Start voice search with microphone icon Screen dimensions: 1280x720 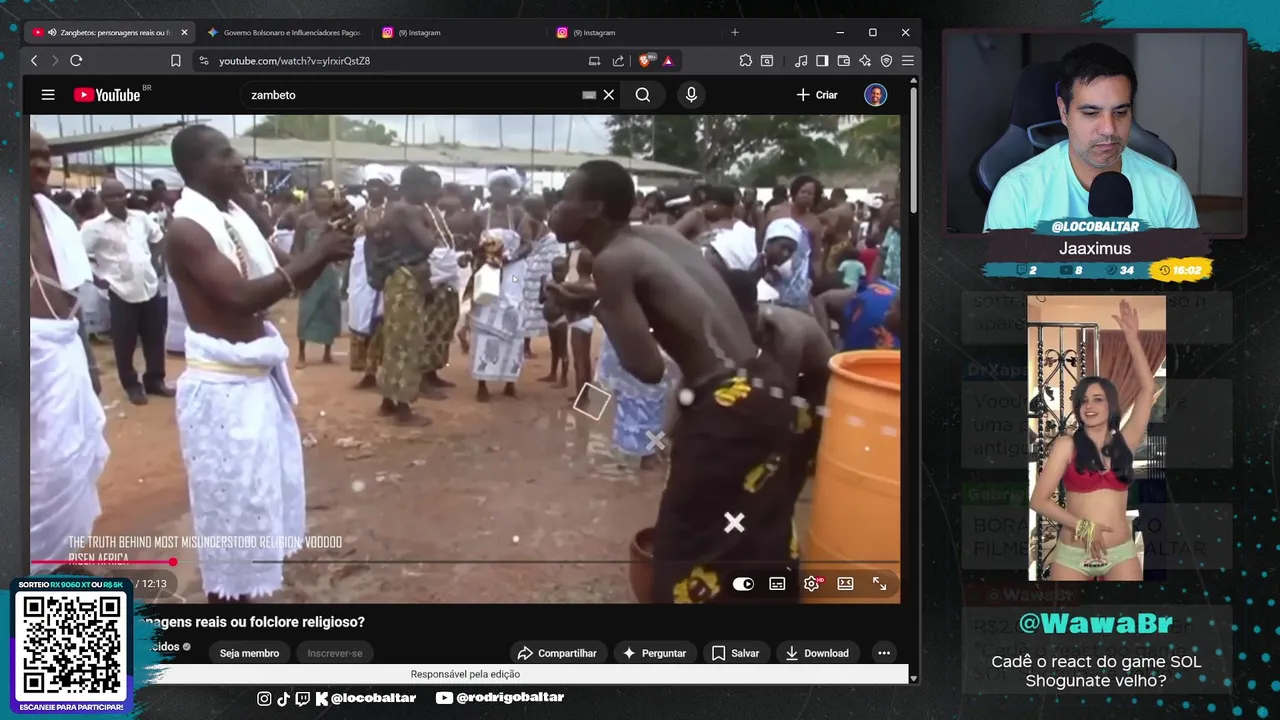pyautogui.click(x=691, y=95)
